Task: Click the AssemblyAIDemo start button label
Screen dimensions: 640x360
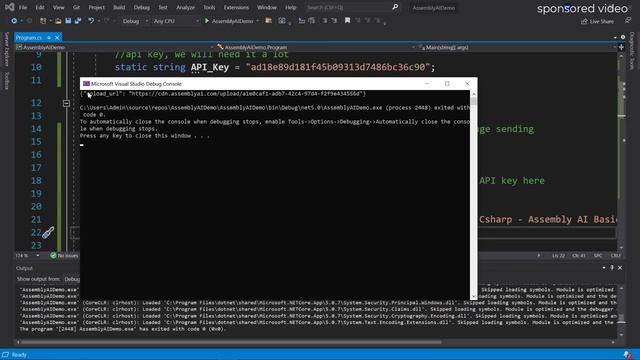Action: point(232,21)
